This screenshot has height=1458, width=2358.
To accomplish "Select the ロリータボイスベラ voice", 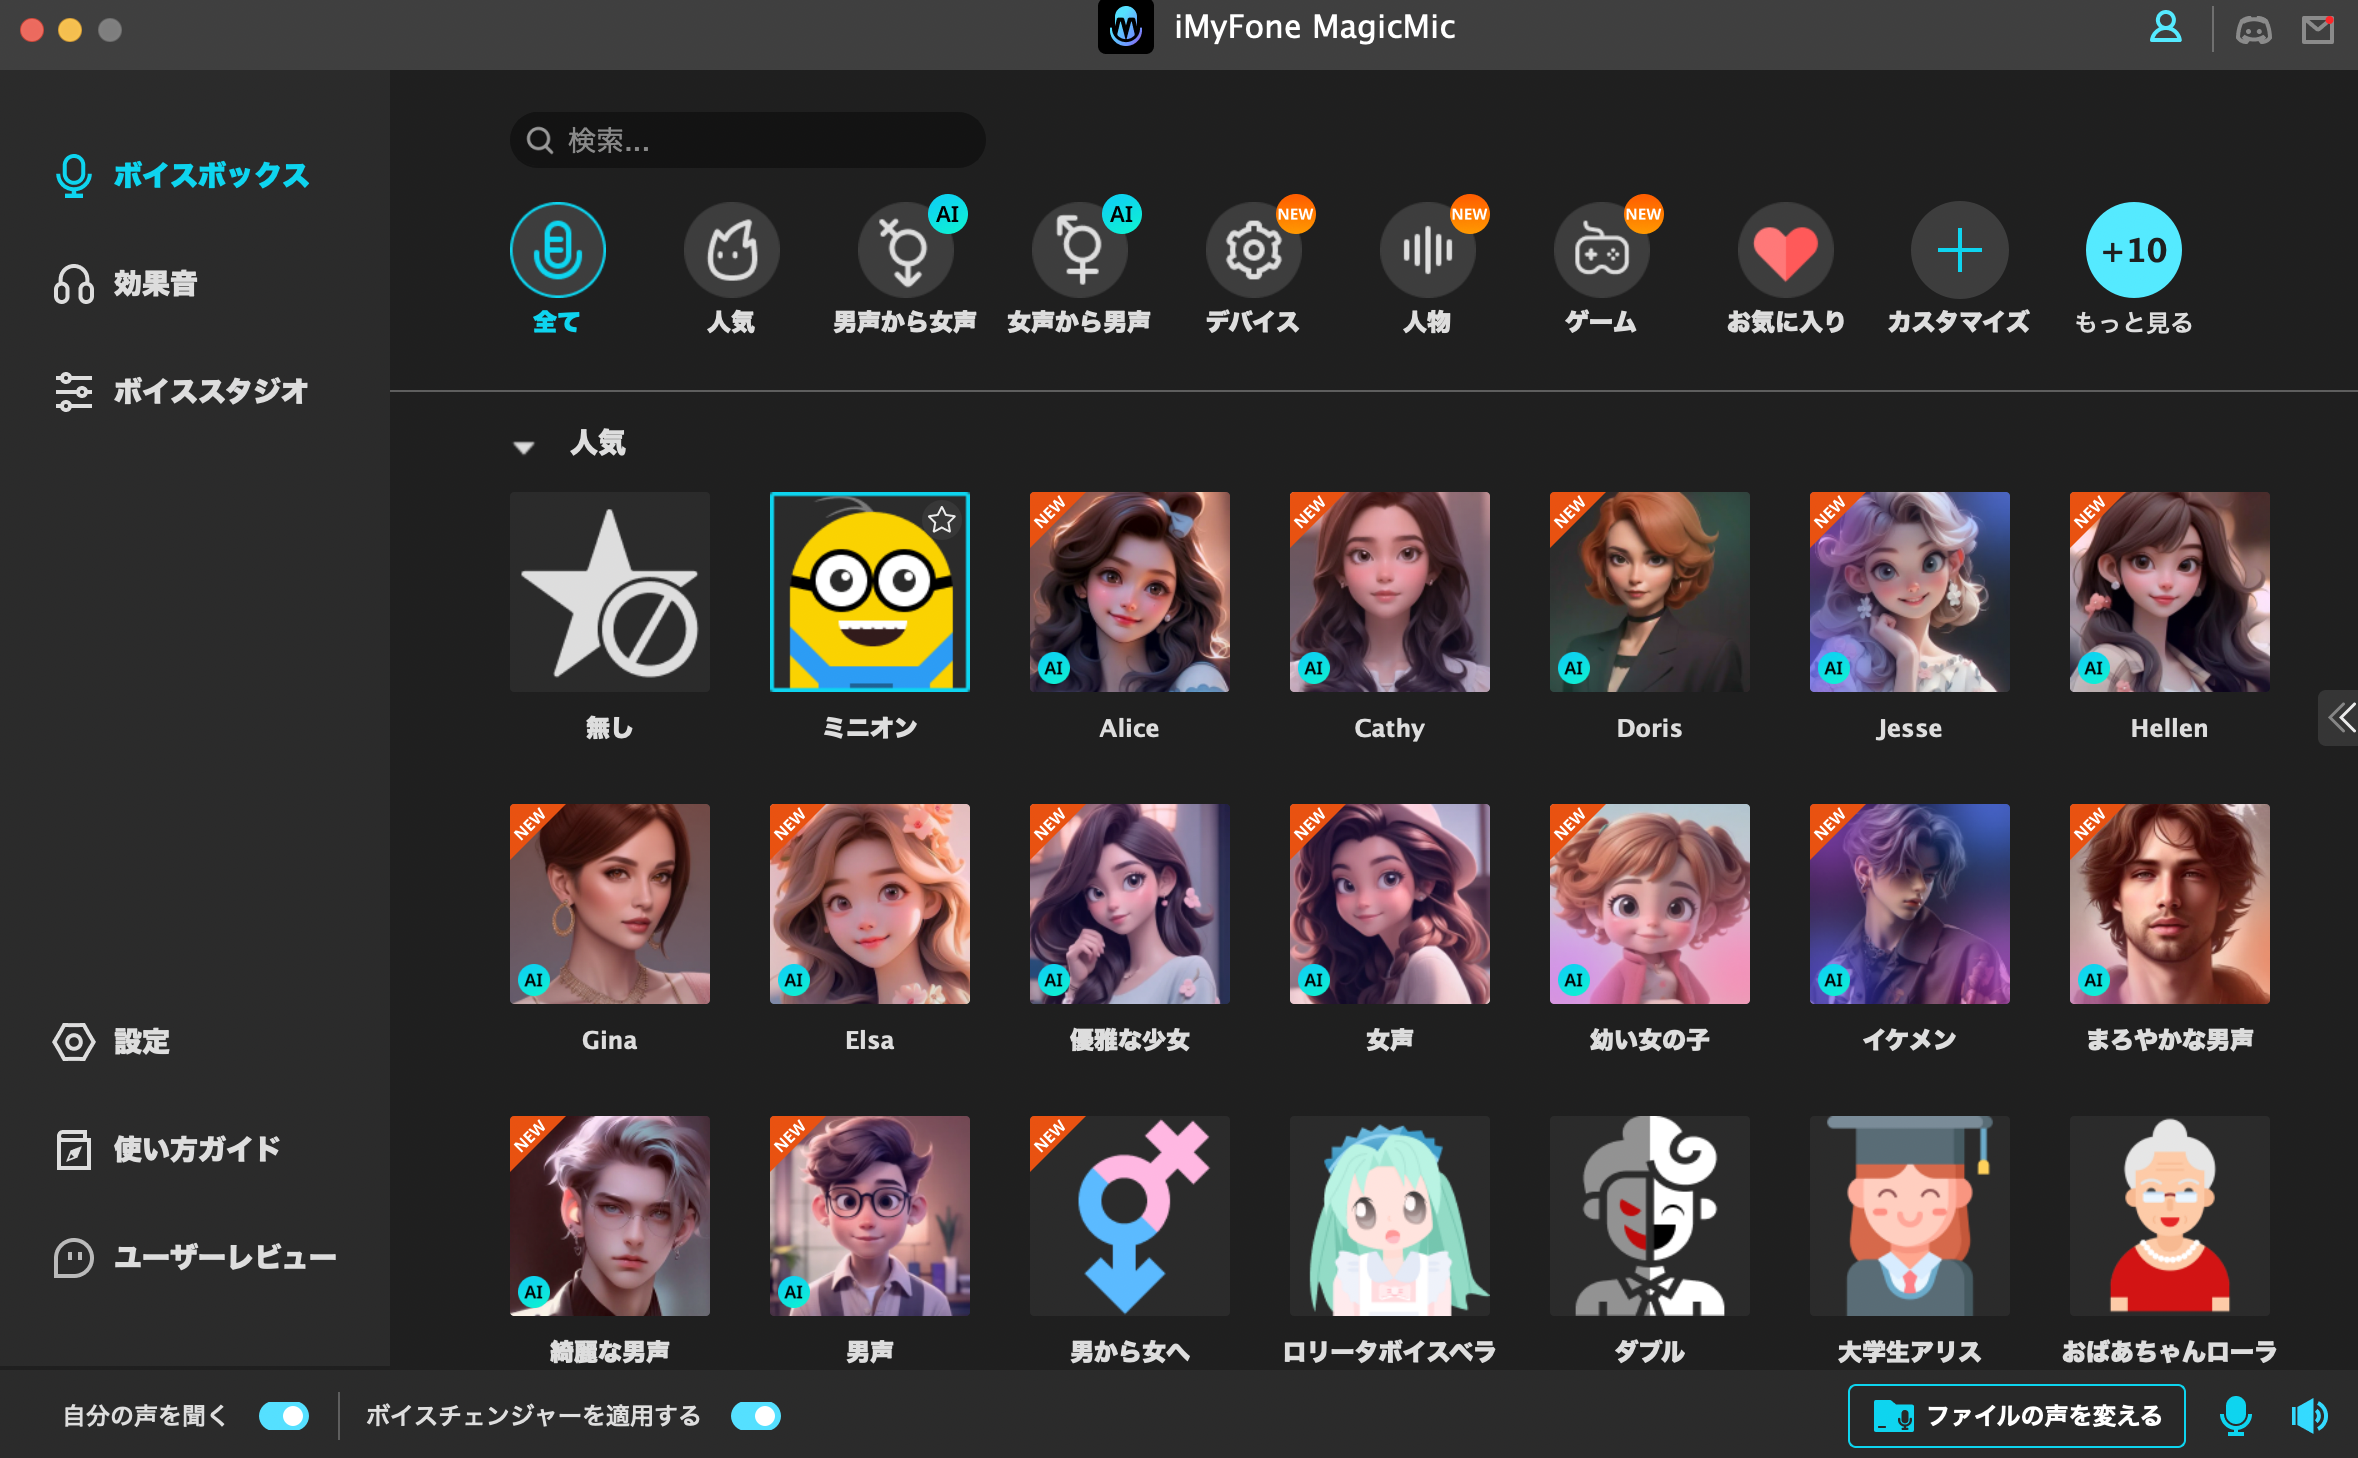I will pos(1390,1216).
